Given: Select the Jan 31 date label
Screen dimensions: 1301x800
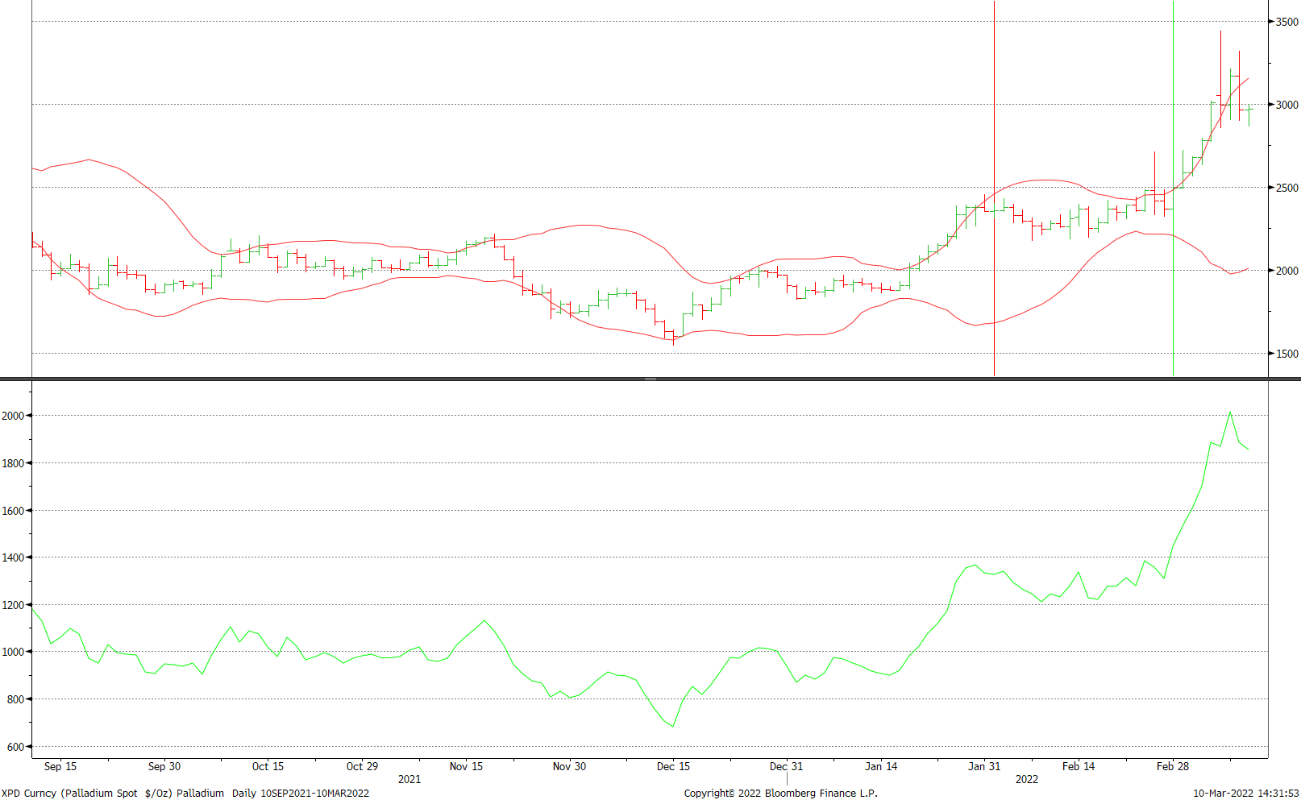Looking at the screenshot, I should click(984, 767).
